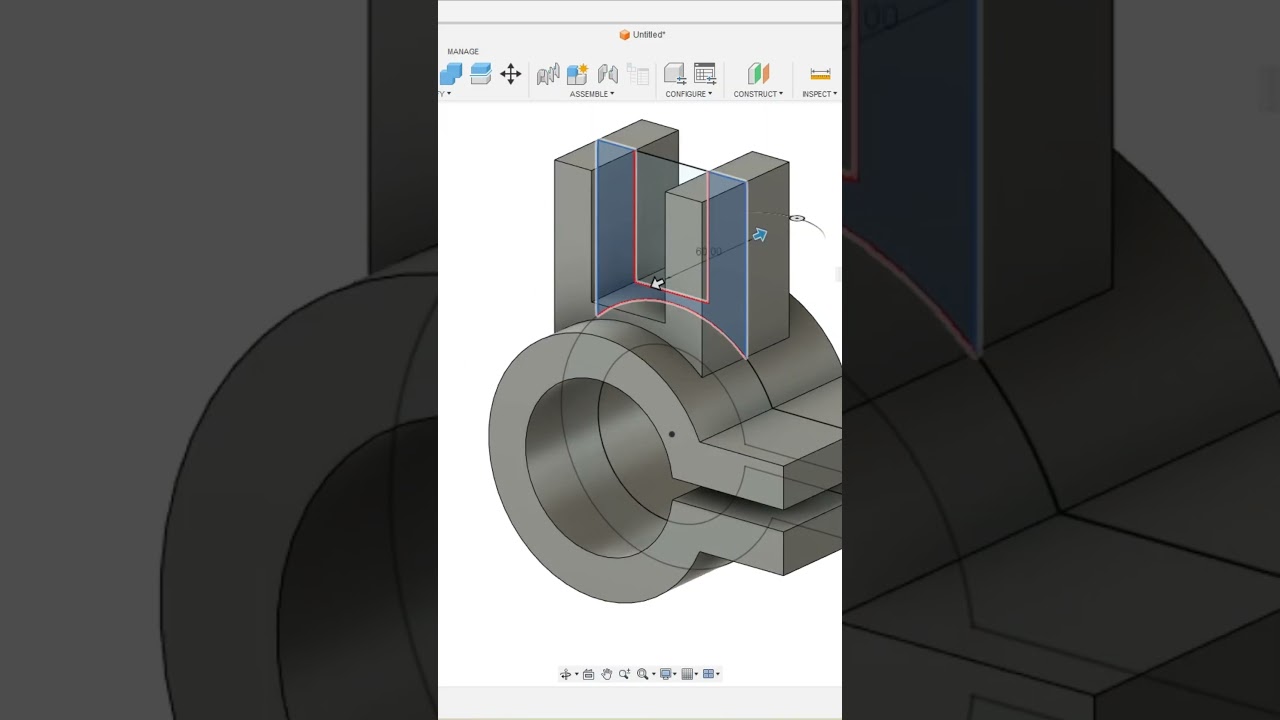1280x720 pixels.
Task: Click the Orbit tool in the navigation bar
Action: [565, 674]
